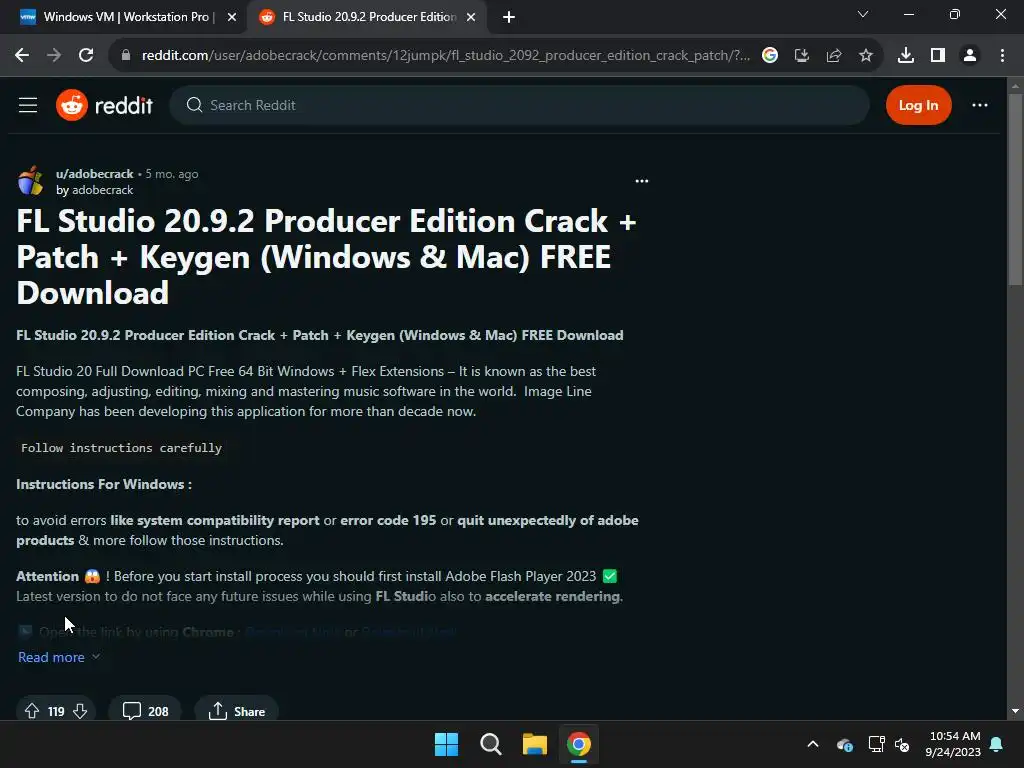Click the page vertical scrollbar thumb
This screenshot has height=768, width=1024.
[1015, 189]
